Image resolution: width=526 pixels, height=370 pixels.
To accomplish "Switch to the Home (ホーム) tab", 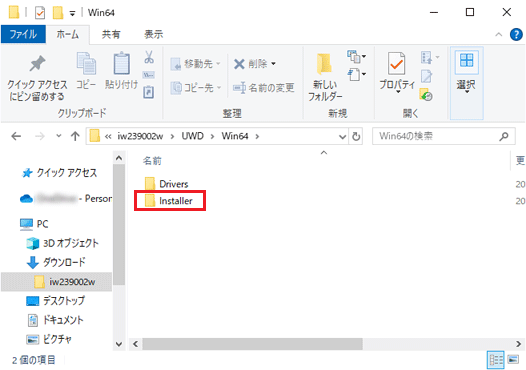I will pyautogui.click(x=67, y=34).
